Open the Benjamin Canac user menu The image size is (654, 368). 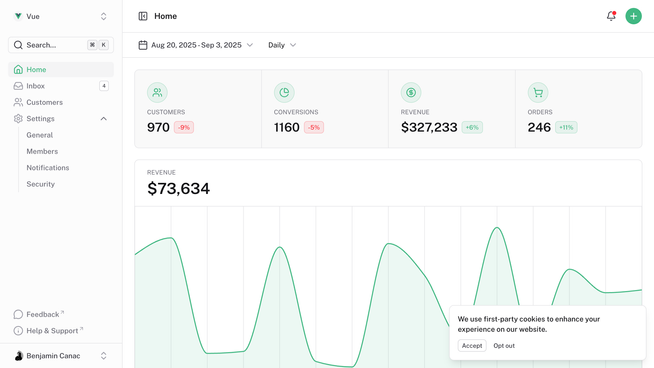pos(61,355)
